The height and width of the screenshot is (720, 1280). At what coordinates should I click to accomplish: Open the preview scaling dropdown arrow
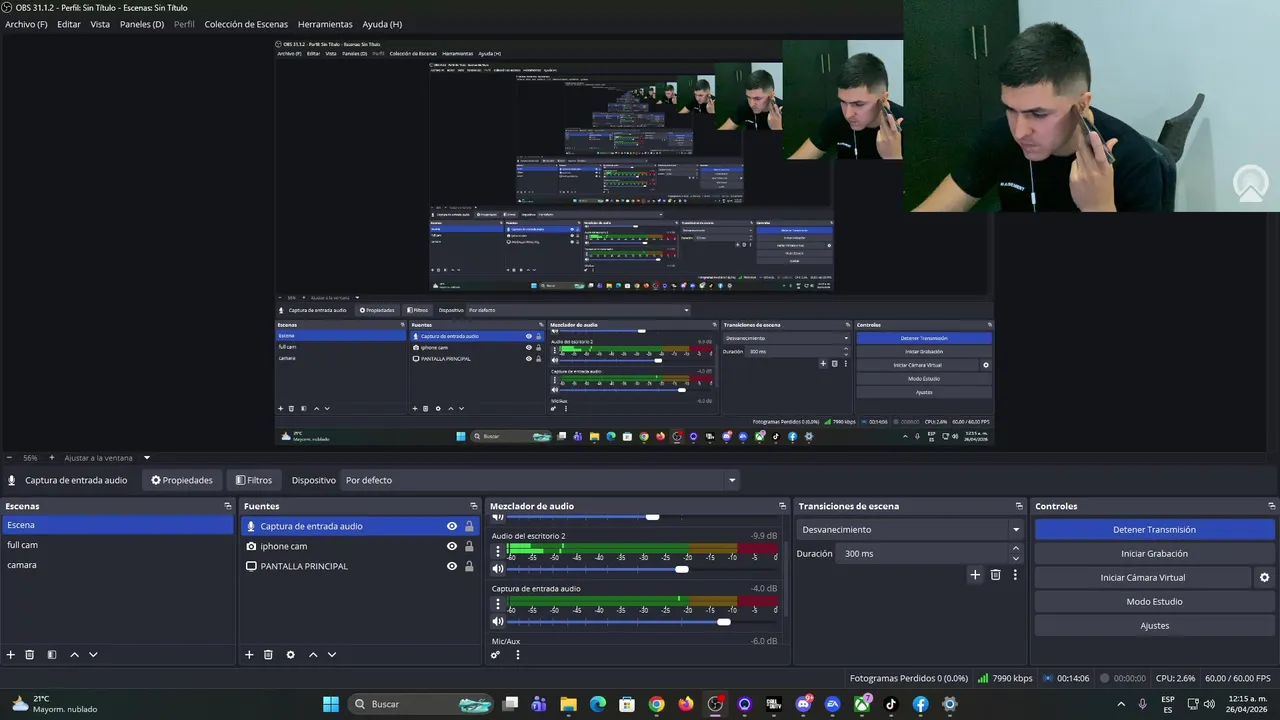tap(146, 458)
